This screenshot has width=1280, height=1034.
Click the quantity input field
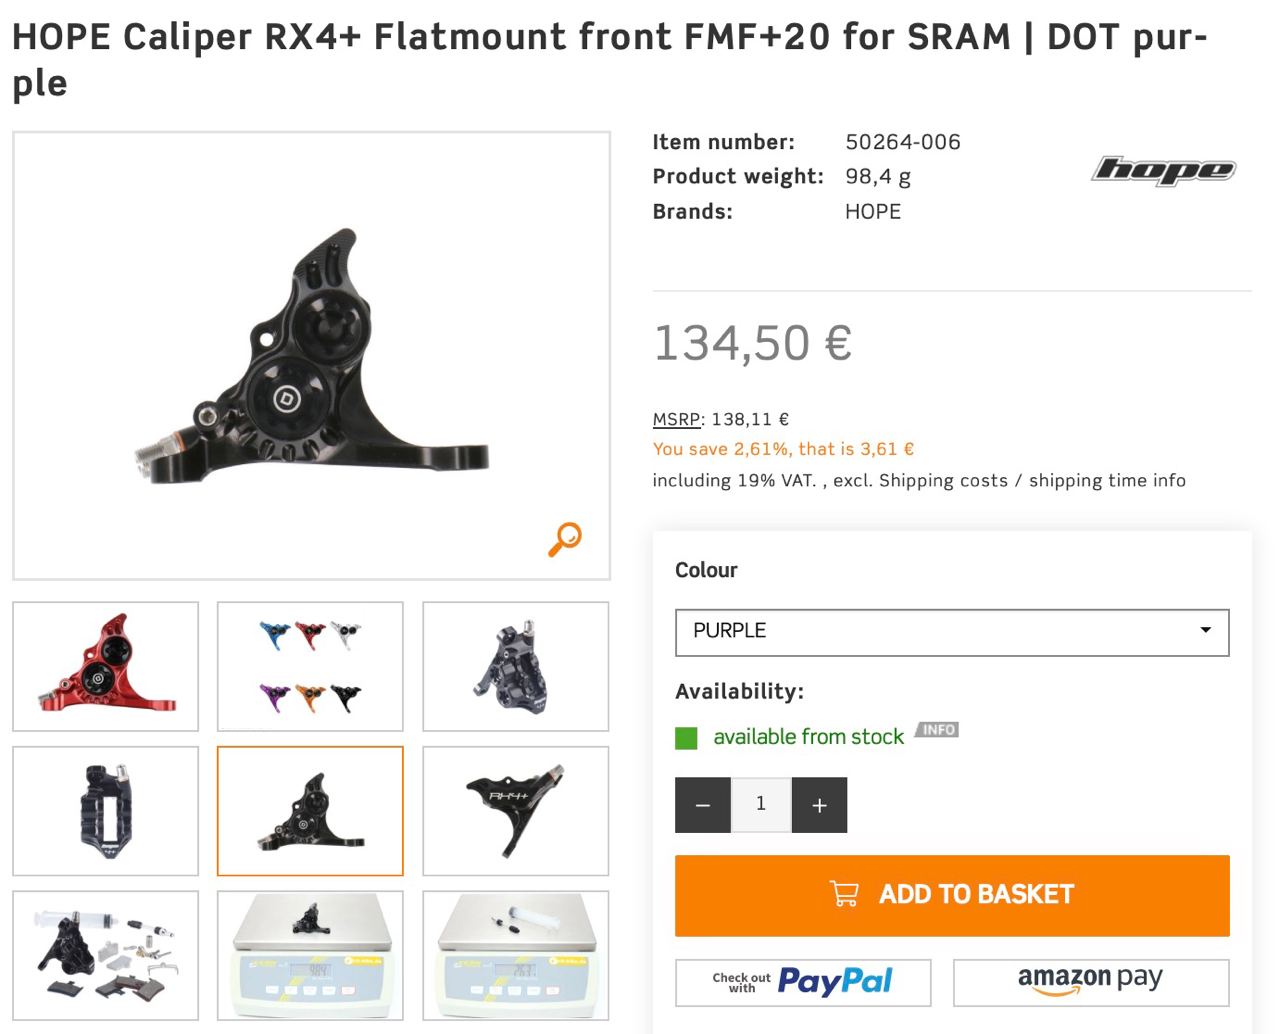[x=761, y=805]
